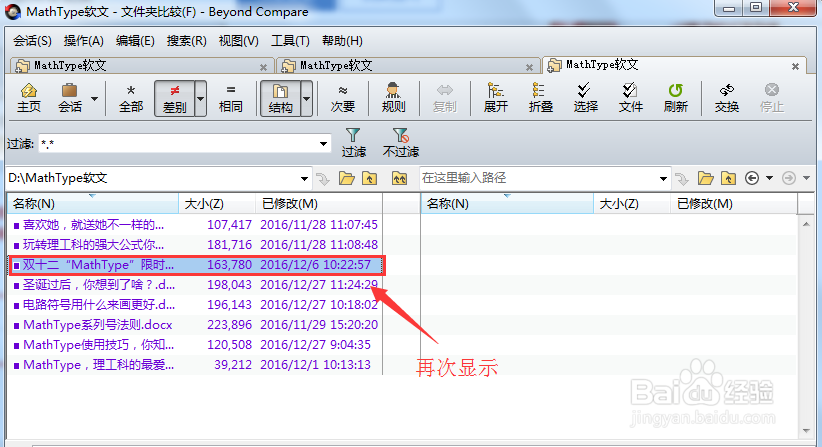
Task: Swap sides using 交换 icon
Action: (727, 98)
